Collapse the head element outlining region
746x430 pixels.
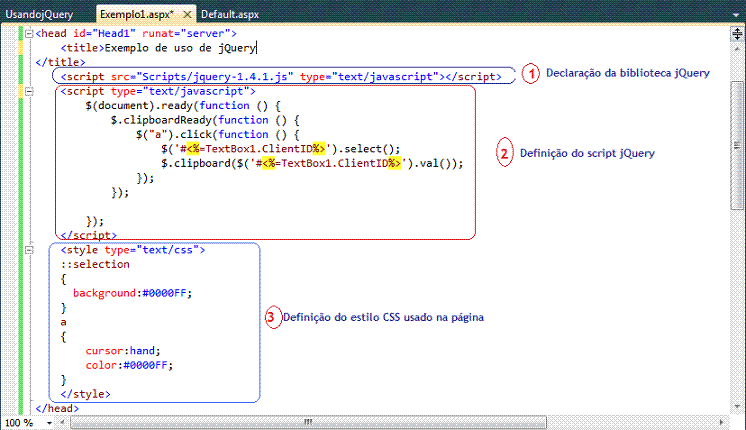coord(29,33)
